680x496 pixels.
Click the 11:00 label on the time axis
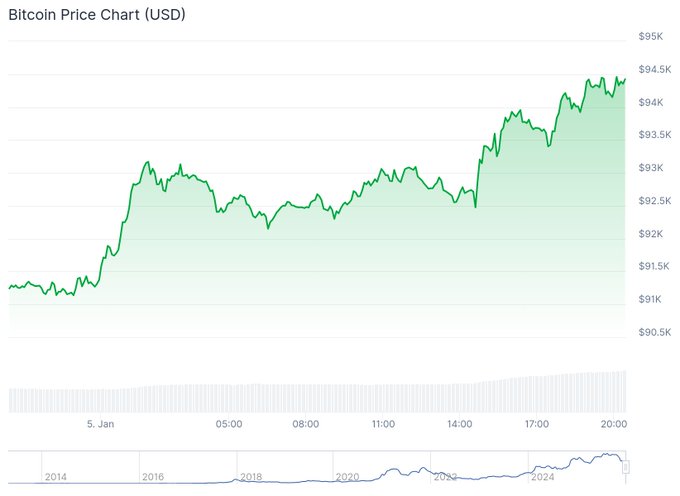(383, 424)
